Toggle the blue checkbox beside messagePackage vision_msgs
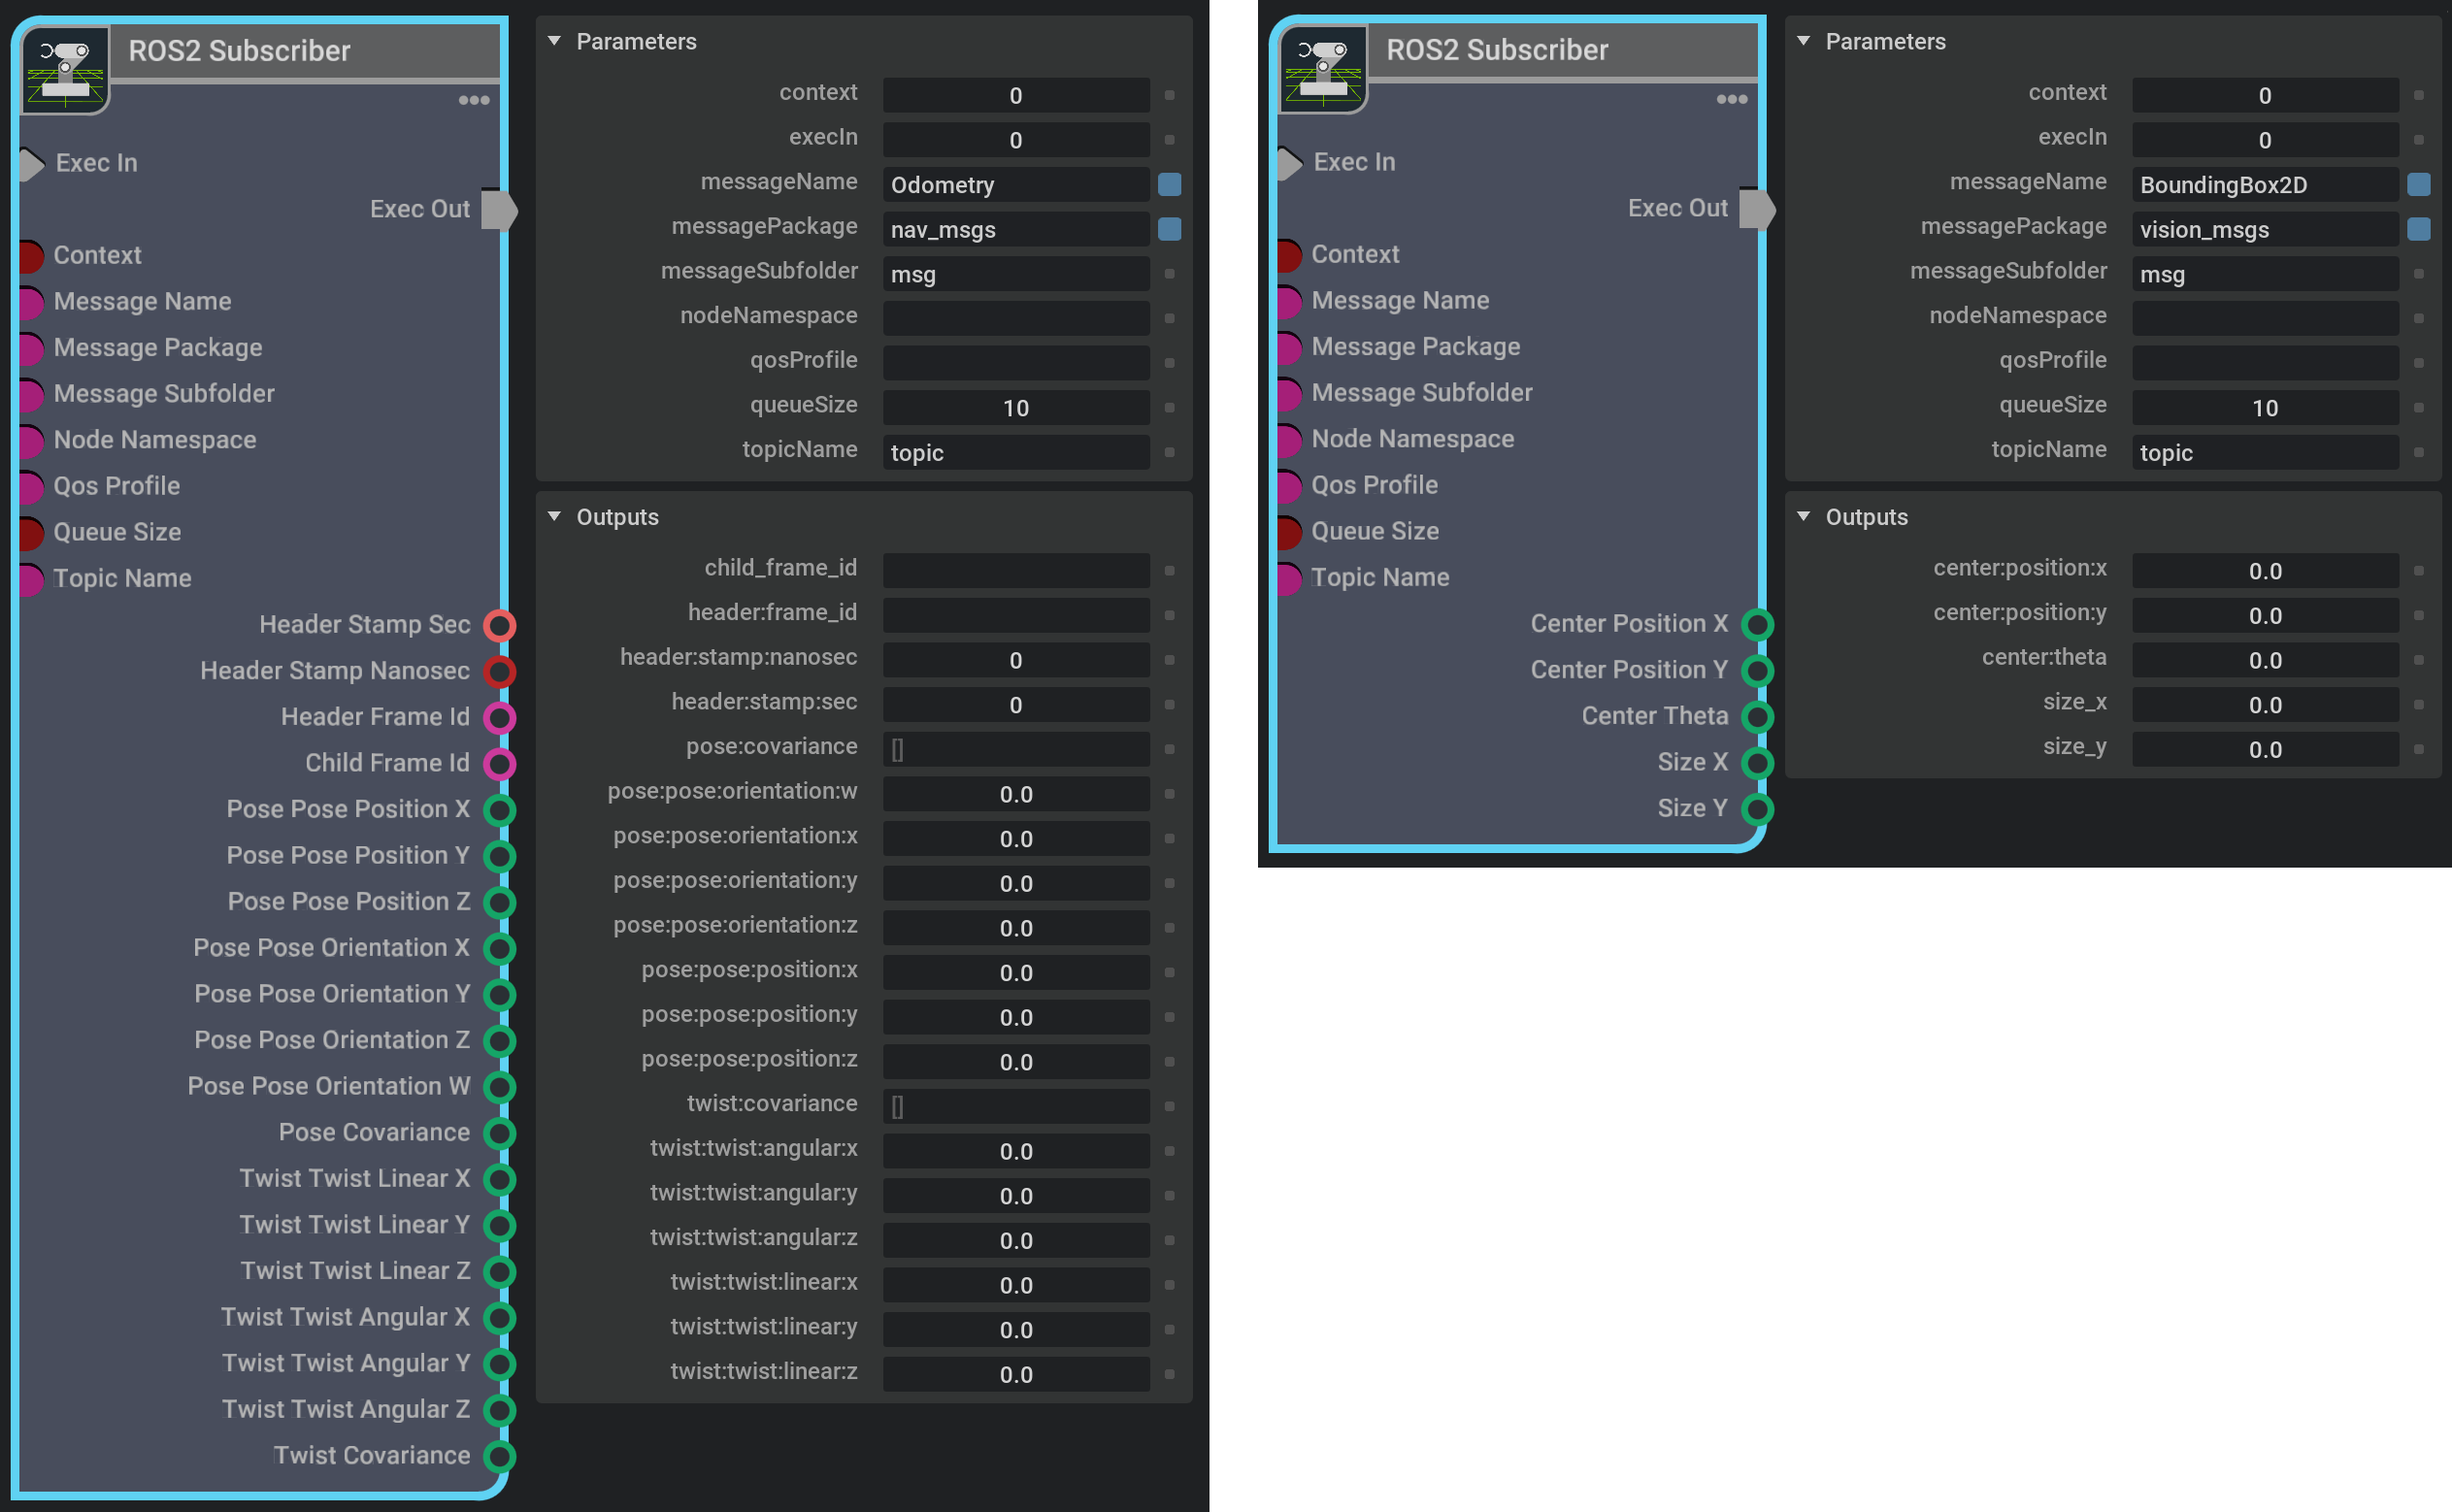The height and width of the screenshot is (1512, 2452). tap(2420, 229)
